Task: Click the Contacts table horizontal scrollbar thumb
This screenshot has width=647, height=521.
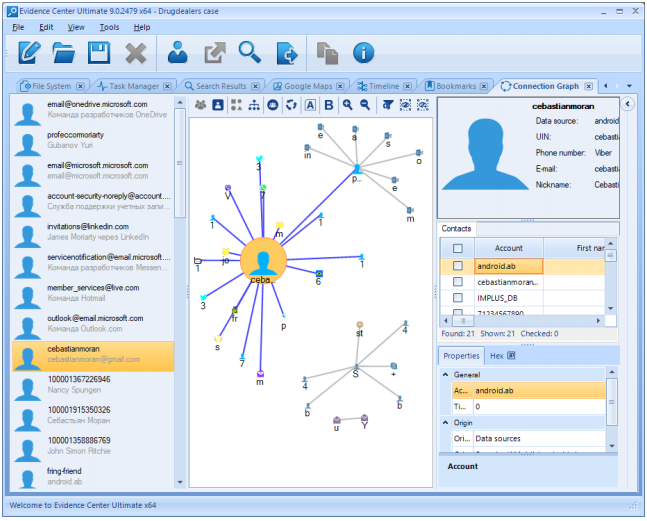Action: click(463, 321)
